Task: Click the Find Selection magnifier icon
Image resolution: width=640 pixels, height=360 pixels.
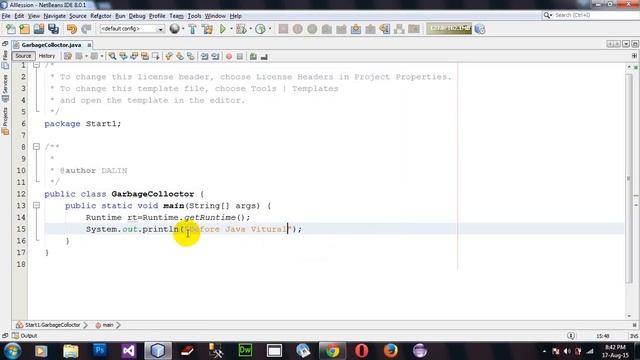Action: (112, 56)
